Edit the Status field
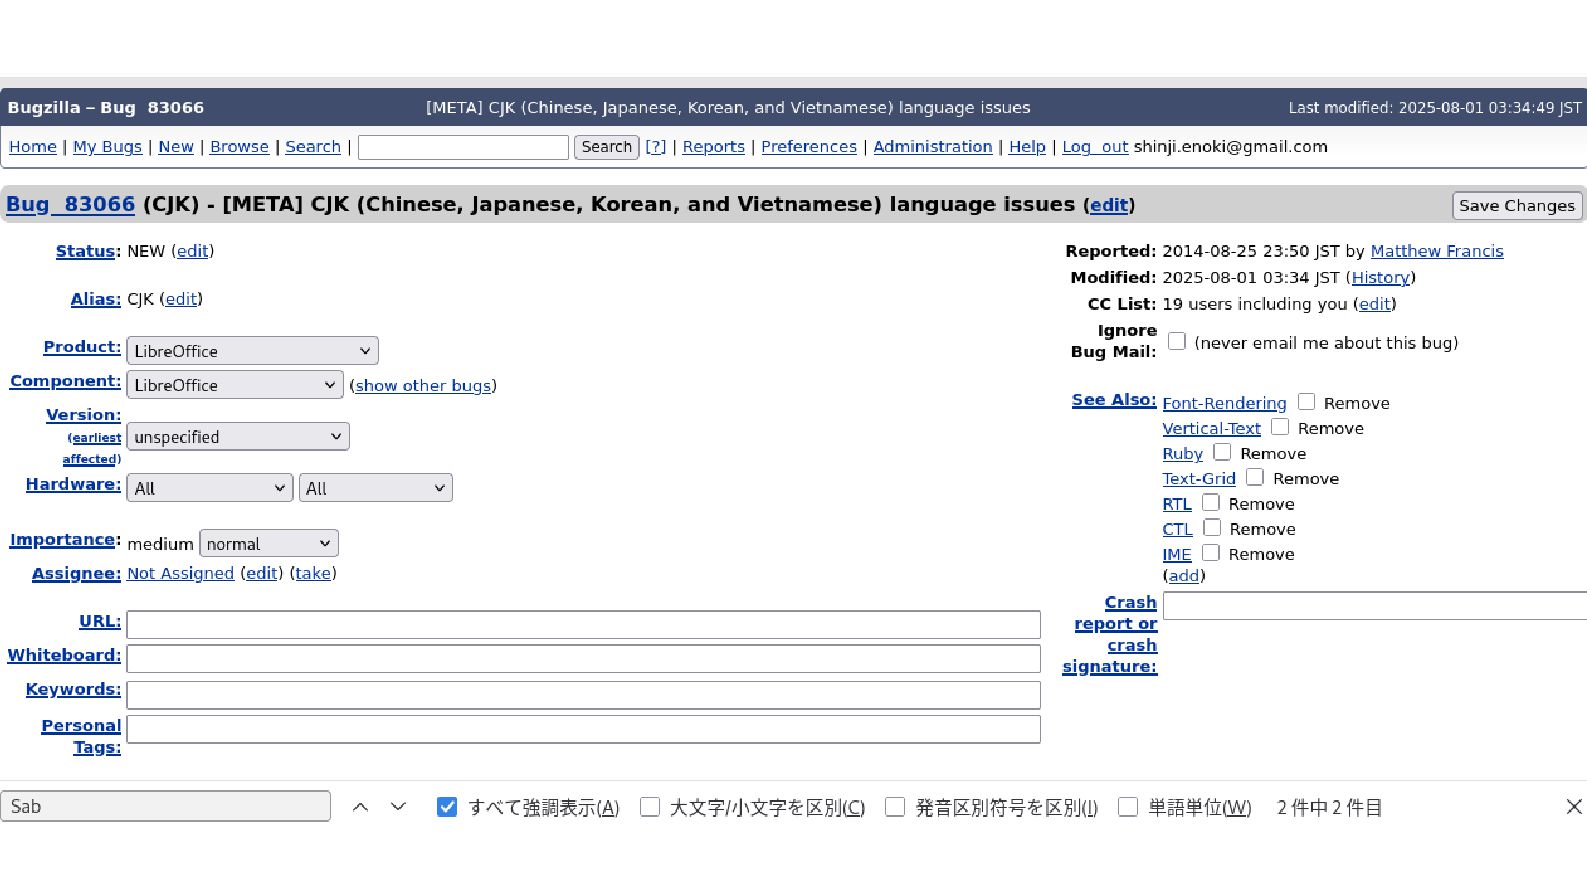1587x893 pixels. pos(192,251)
